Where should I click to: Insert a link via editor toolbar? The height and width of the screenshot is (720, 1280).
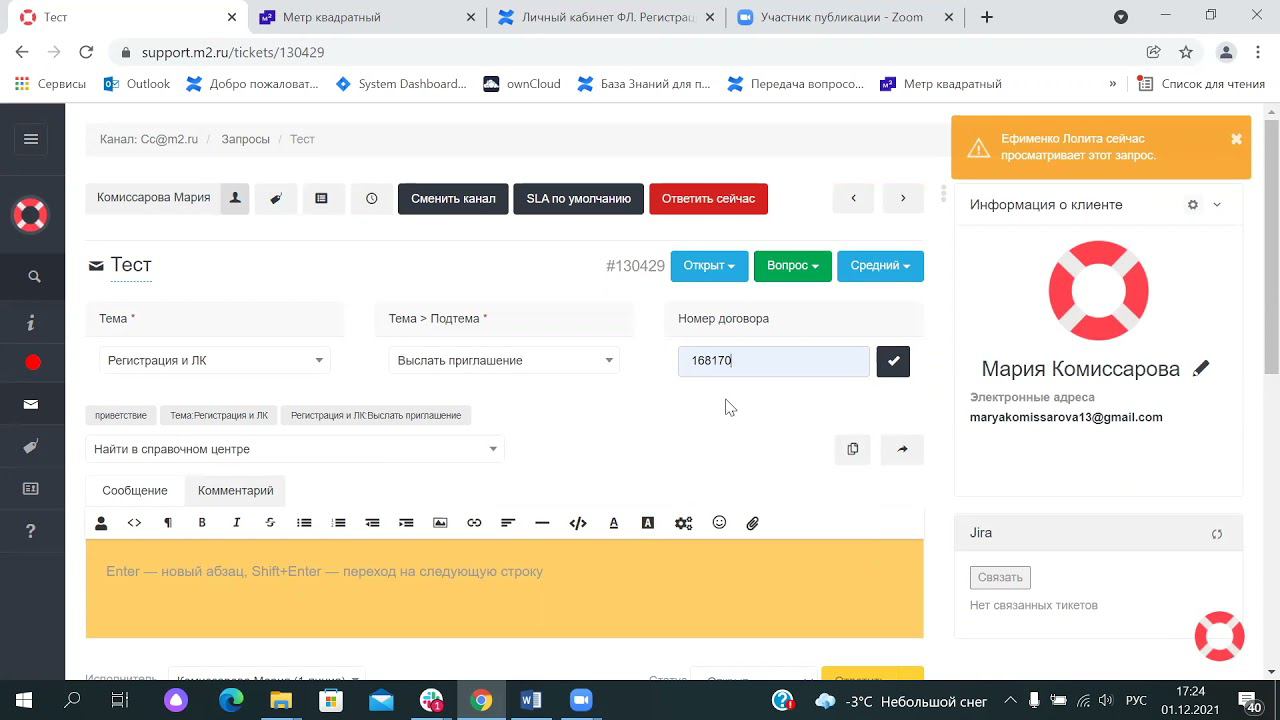point(474,523)
